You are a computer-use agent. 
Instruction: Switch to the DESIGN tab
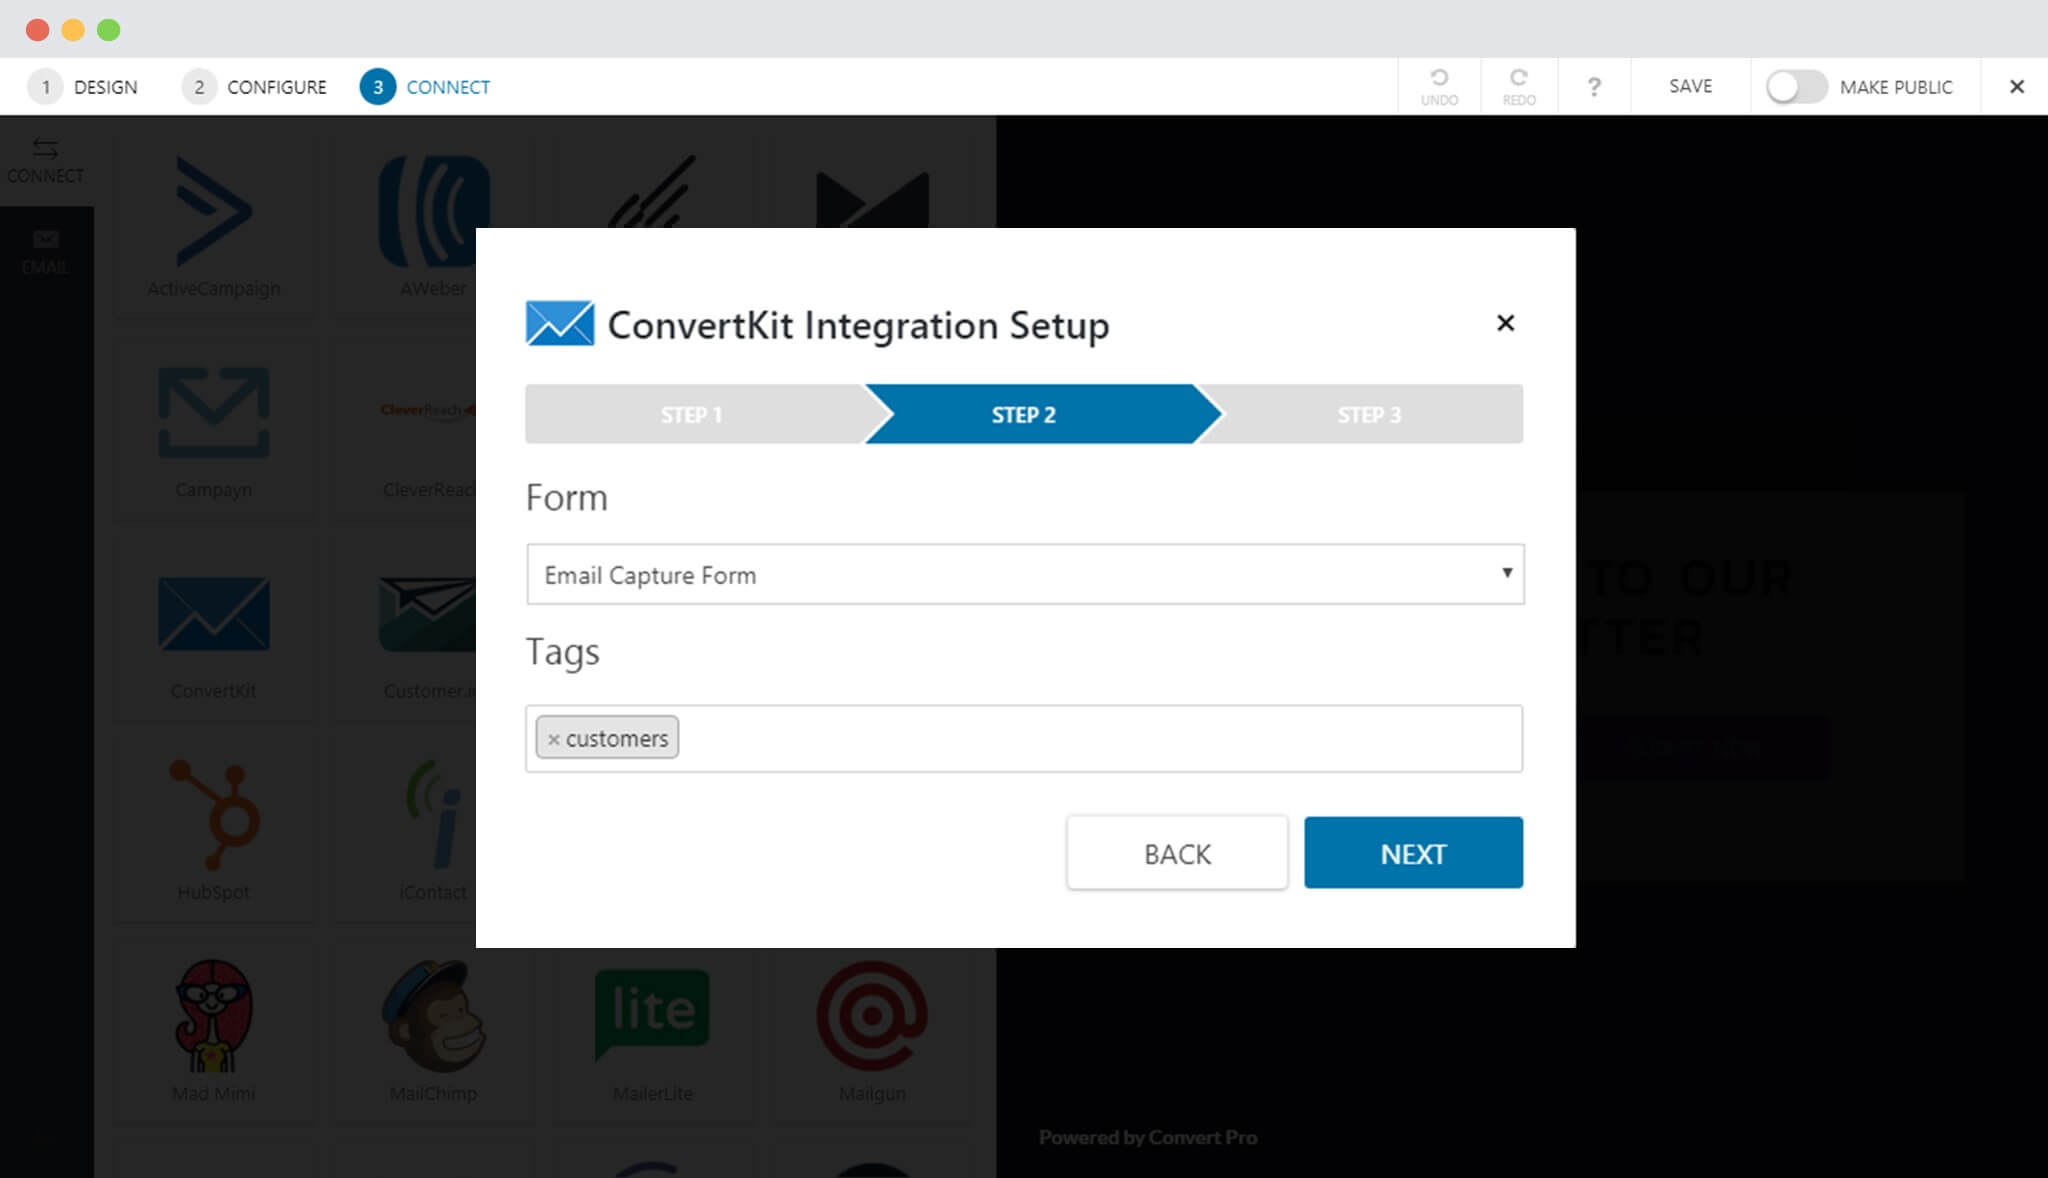[x=105, y=86]
